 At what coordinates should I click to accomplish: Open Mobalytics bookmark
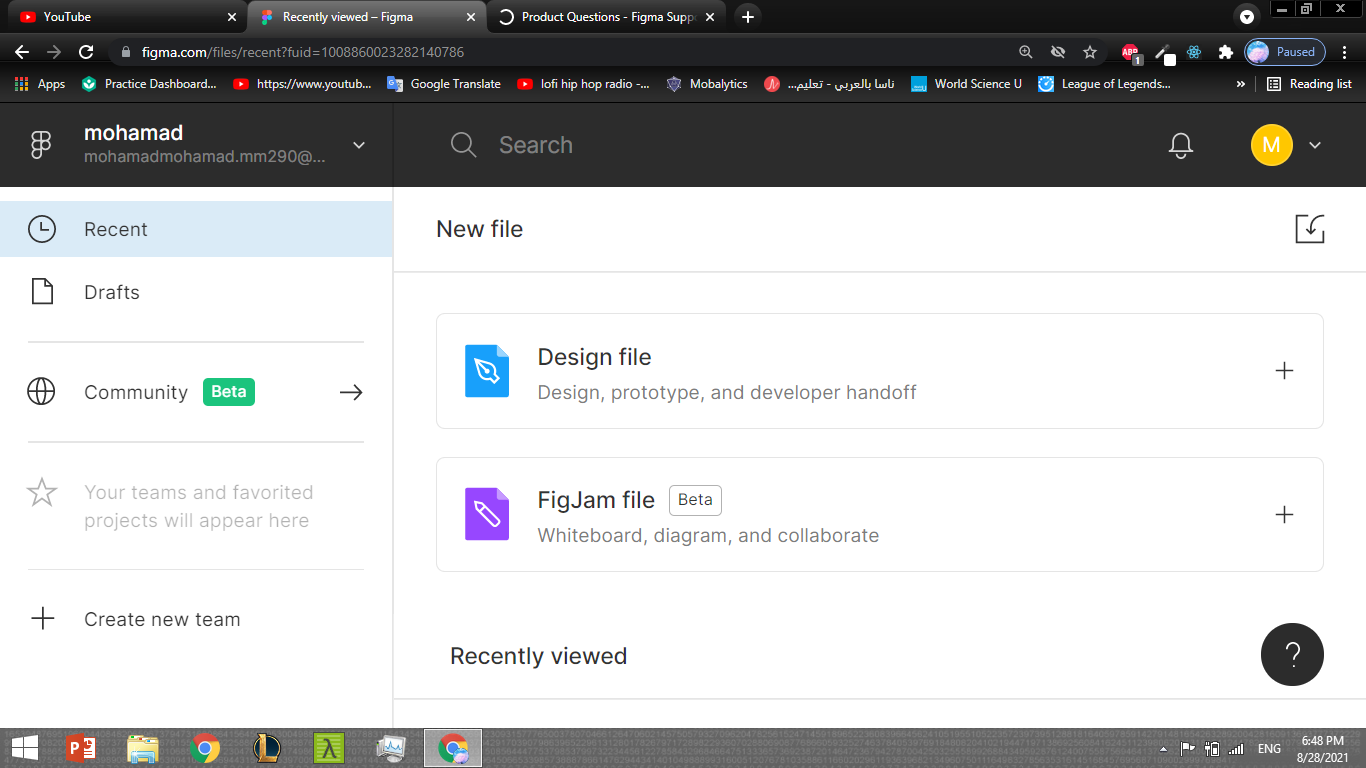click(707, 84)
